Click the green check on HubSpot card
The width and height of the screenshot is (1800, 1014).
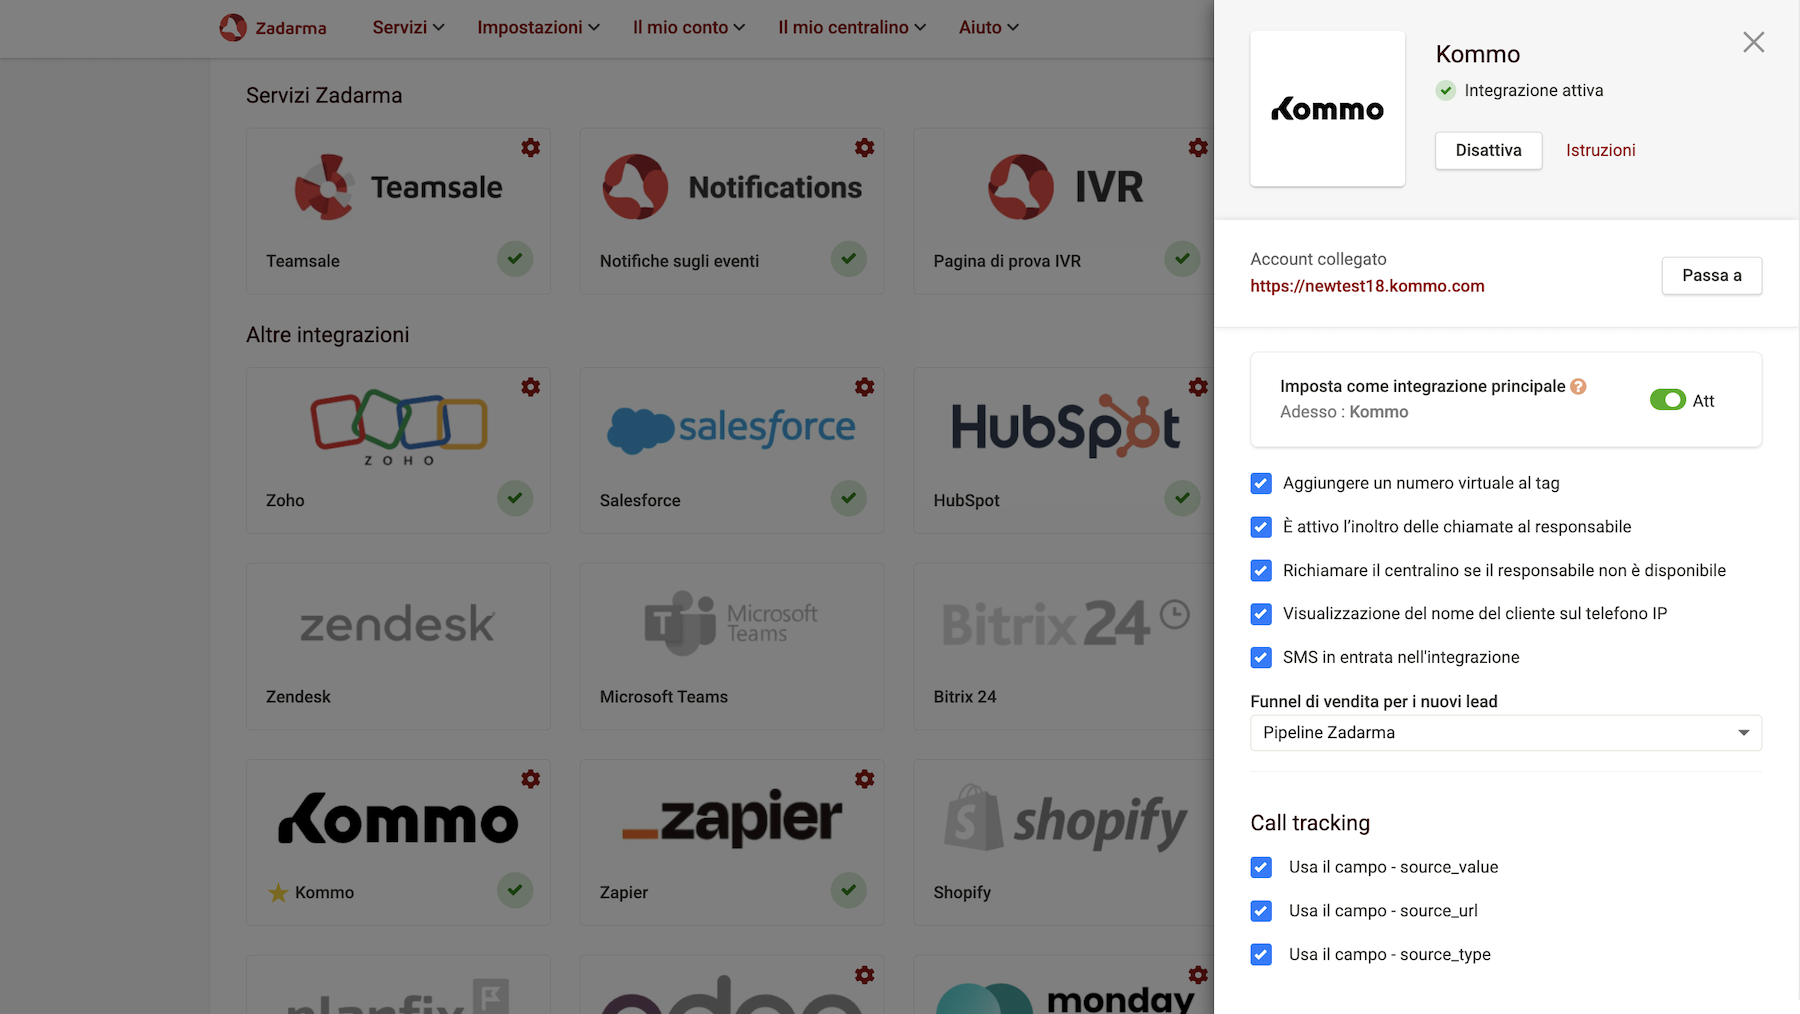pyautogui.click(x=1182, y=498)
